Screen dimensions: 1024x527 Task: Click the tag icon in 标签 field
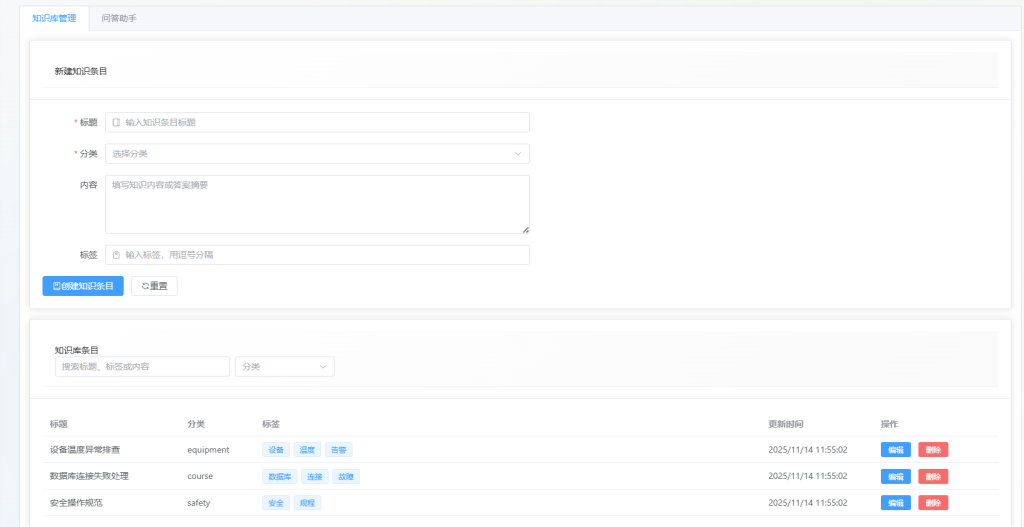click(116, 255)
